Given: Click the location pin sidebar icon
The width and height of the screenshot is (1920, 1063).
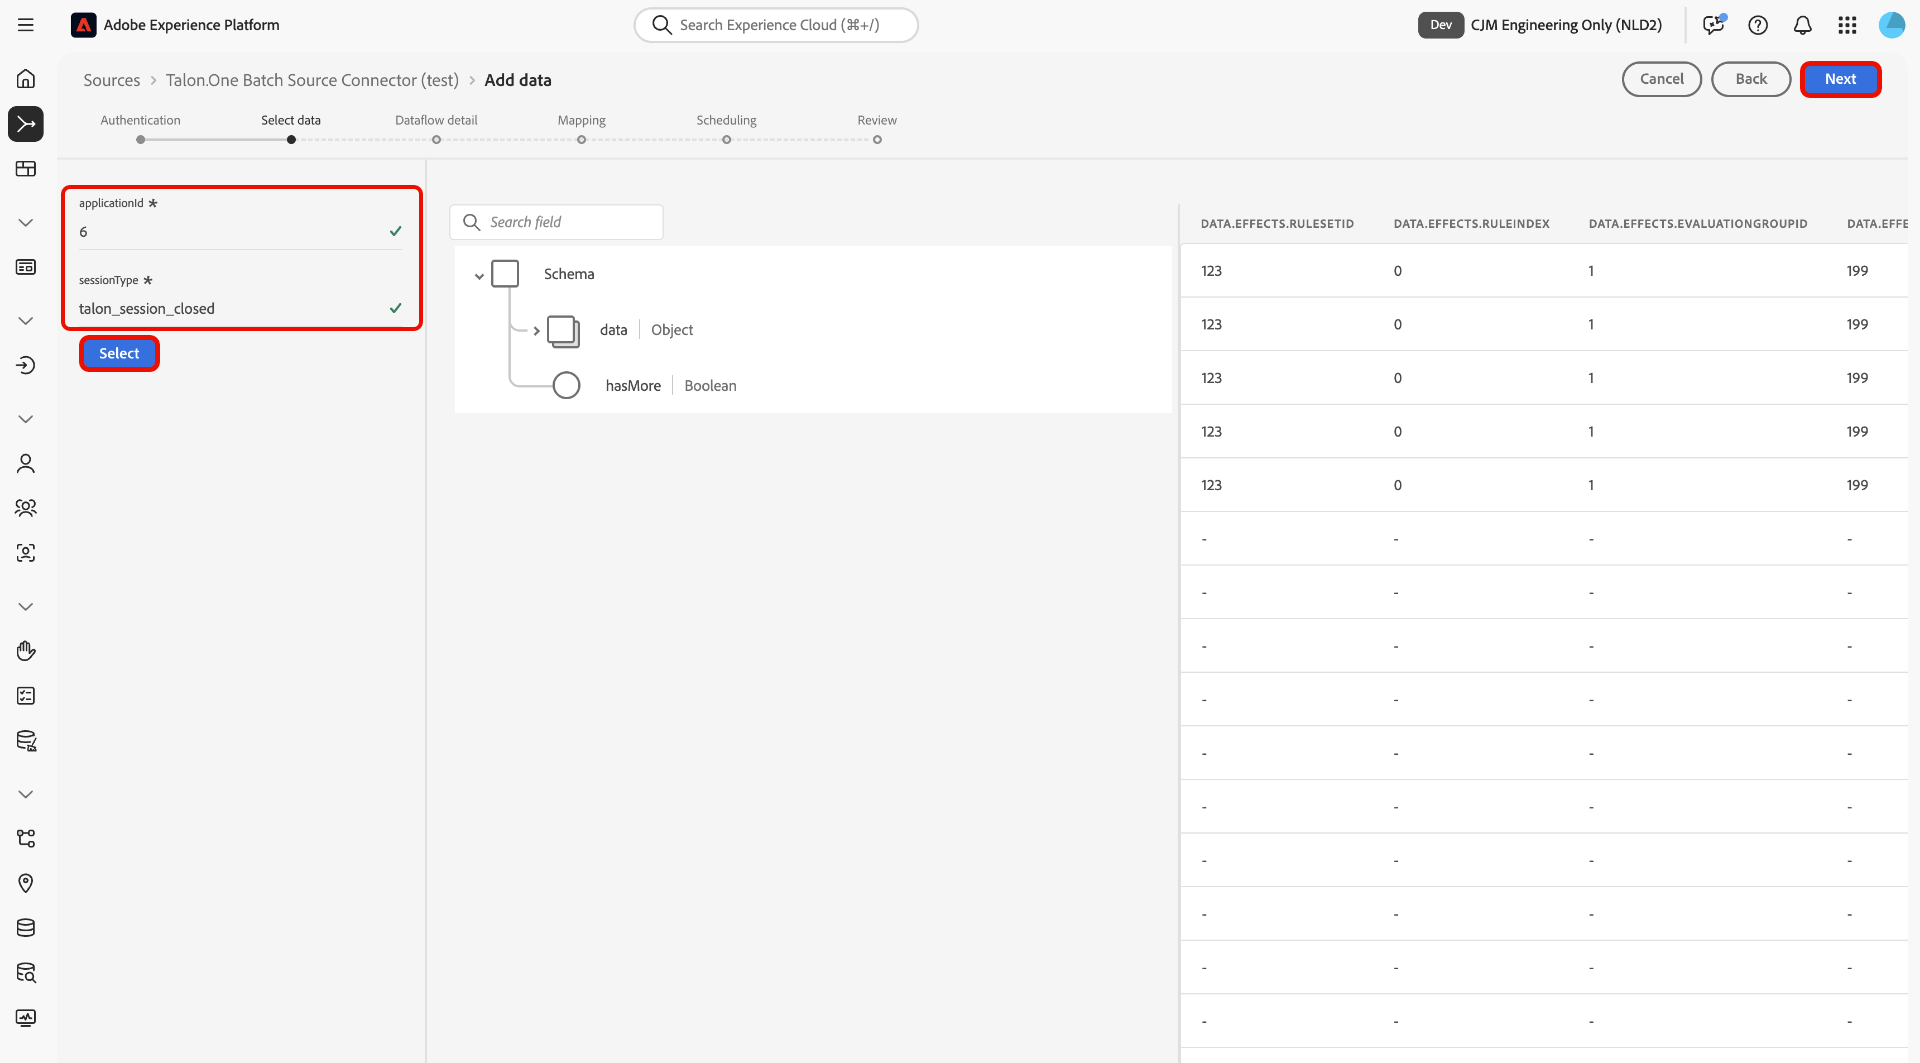Looking at the screenshot, I should point(26,883).
